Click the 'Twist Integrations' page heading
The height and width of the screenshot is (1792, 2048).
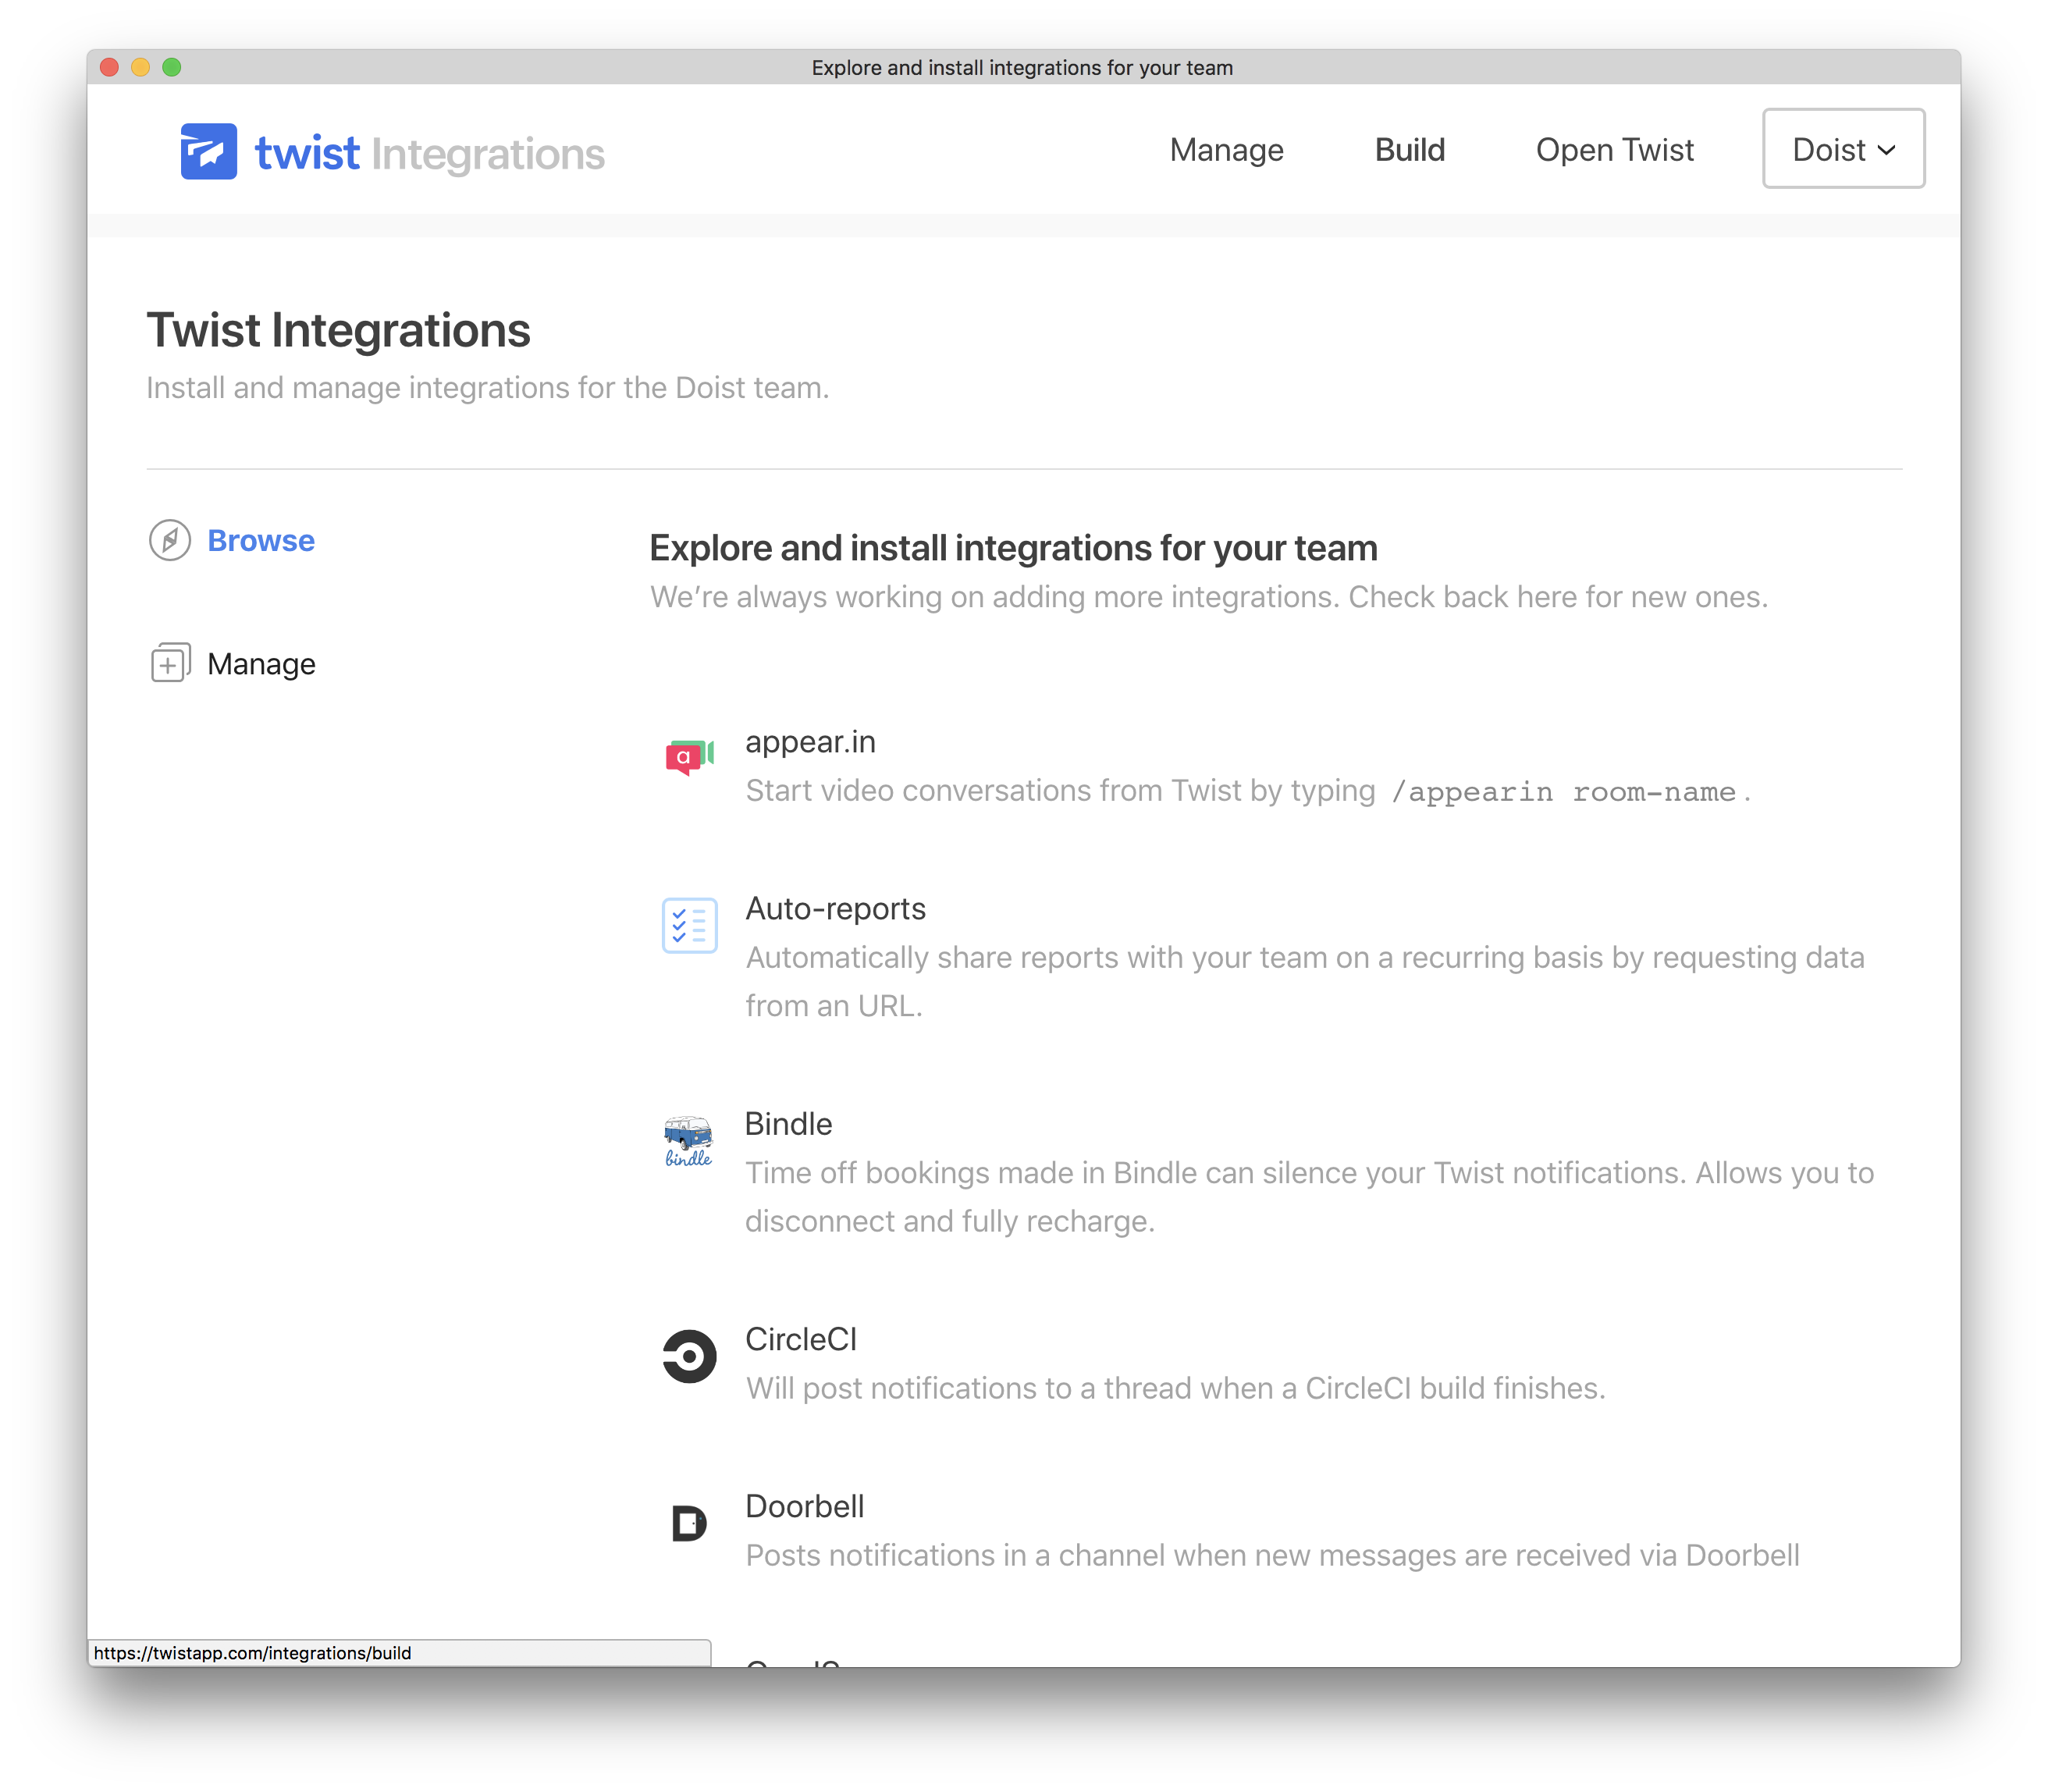point(338,330)
